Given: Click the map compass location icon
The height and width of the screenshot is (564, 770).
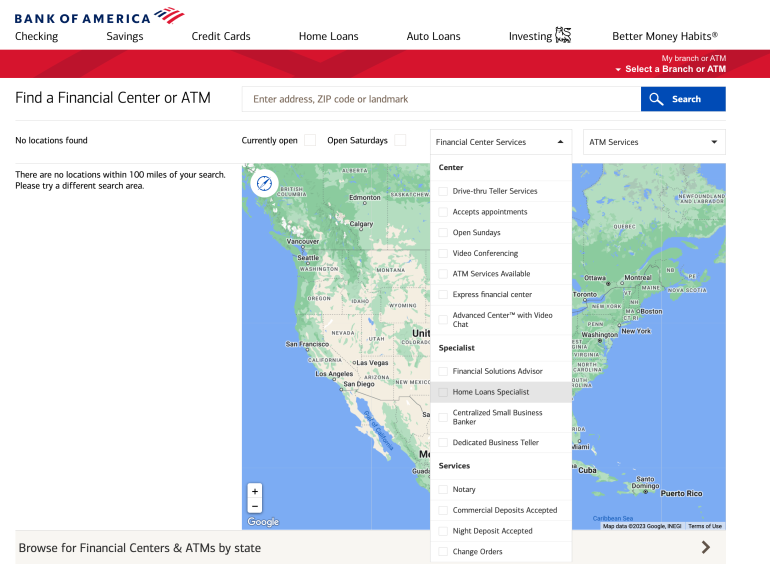Looking at the screenshot, I should [264, 183].
